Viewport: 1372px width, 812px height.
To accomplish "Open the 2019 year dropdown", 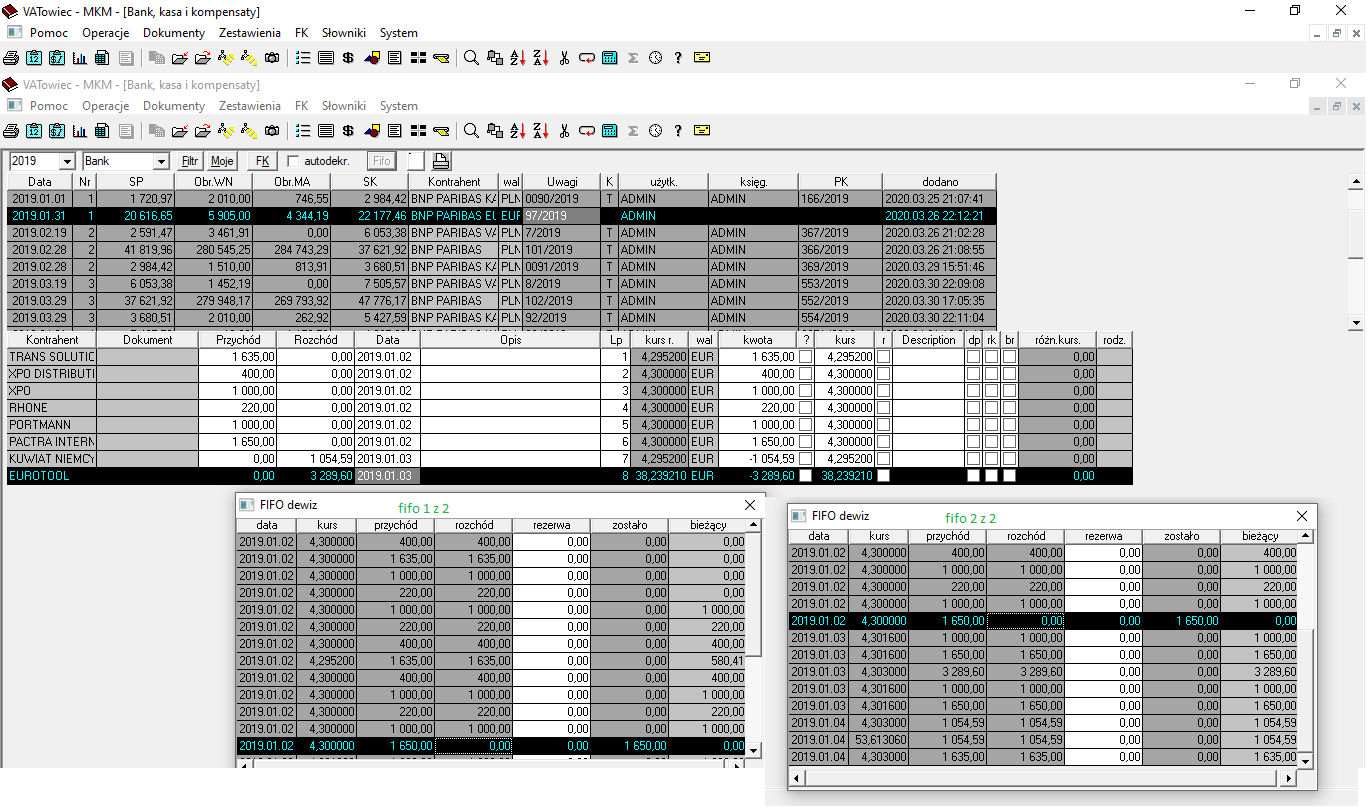I will [68, 161].
